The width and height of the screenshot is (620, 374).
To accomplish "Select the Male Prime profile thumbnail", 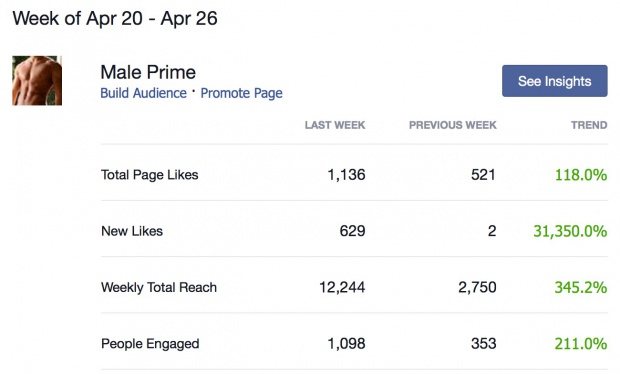I will pyautogui.click(x=37, y=81).
